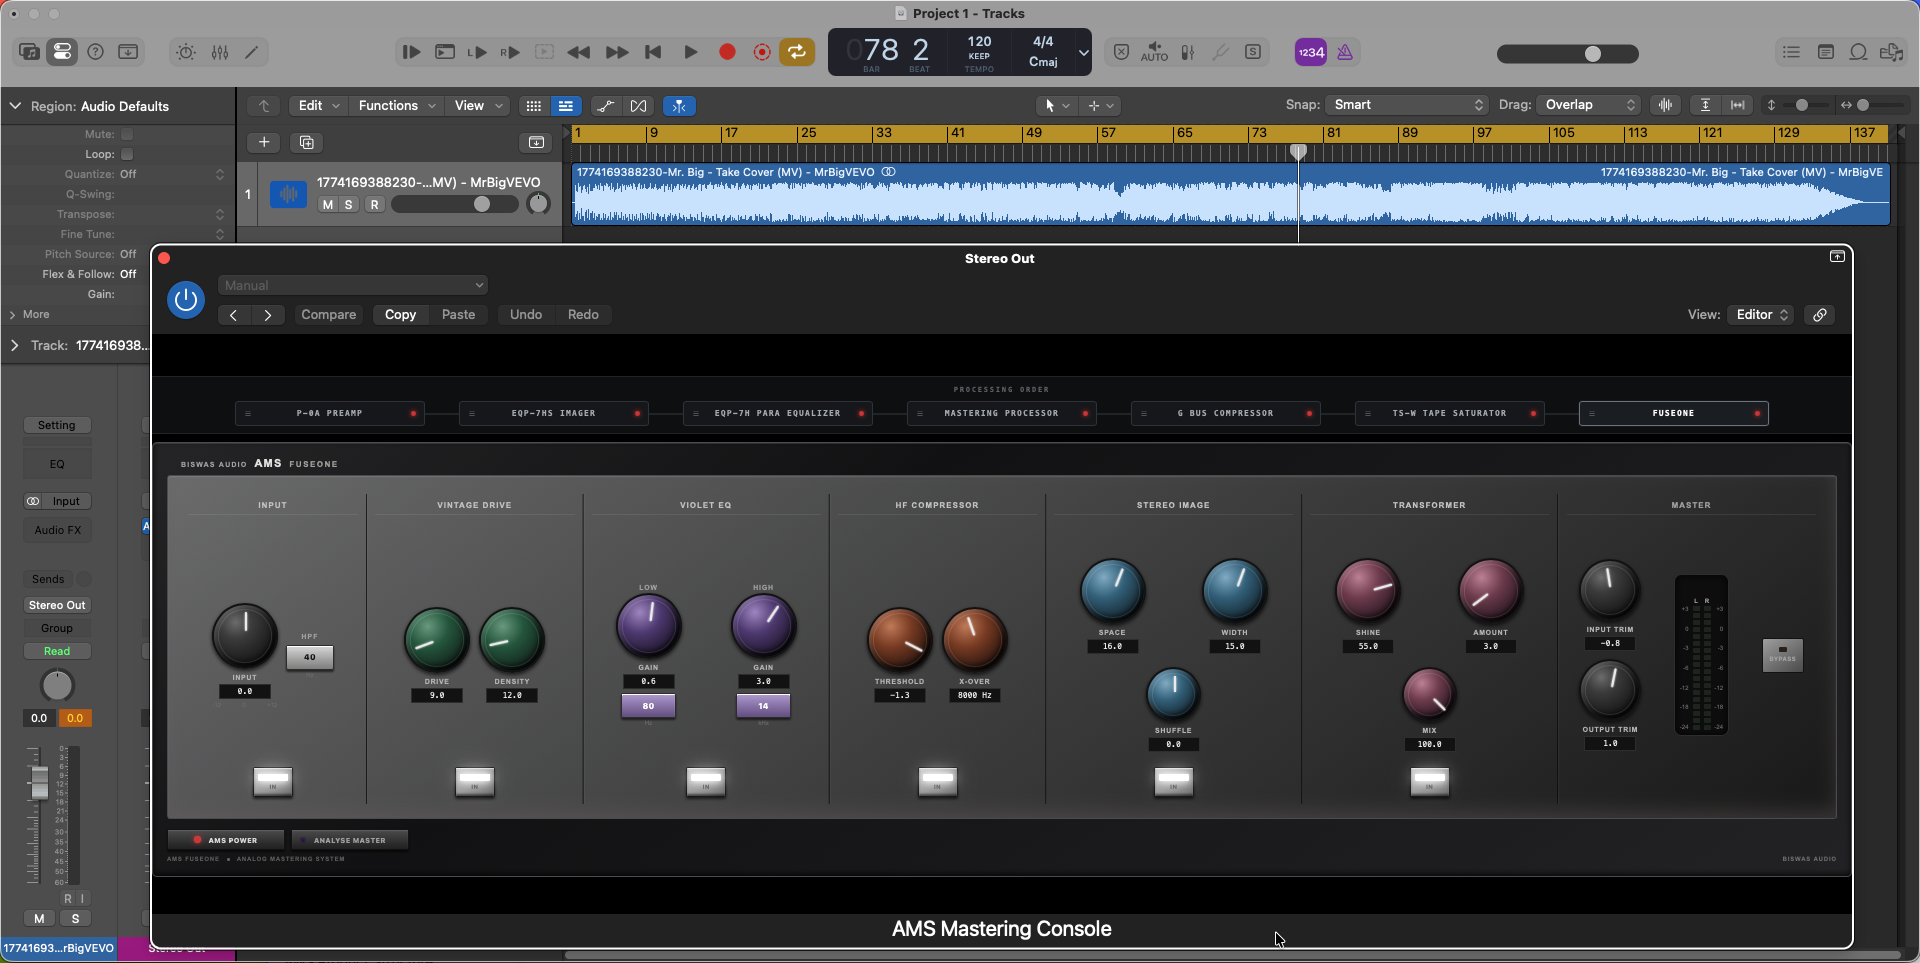This screenshot has height=963, width=1920.
Task: Toggle plugin power button in Stereo Out
Action: pos(186,300)
